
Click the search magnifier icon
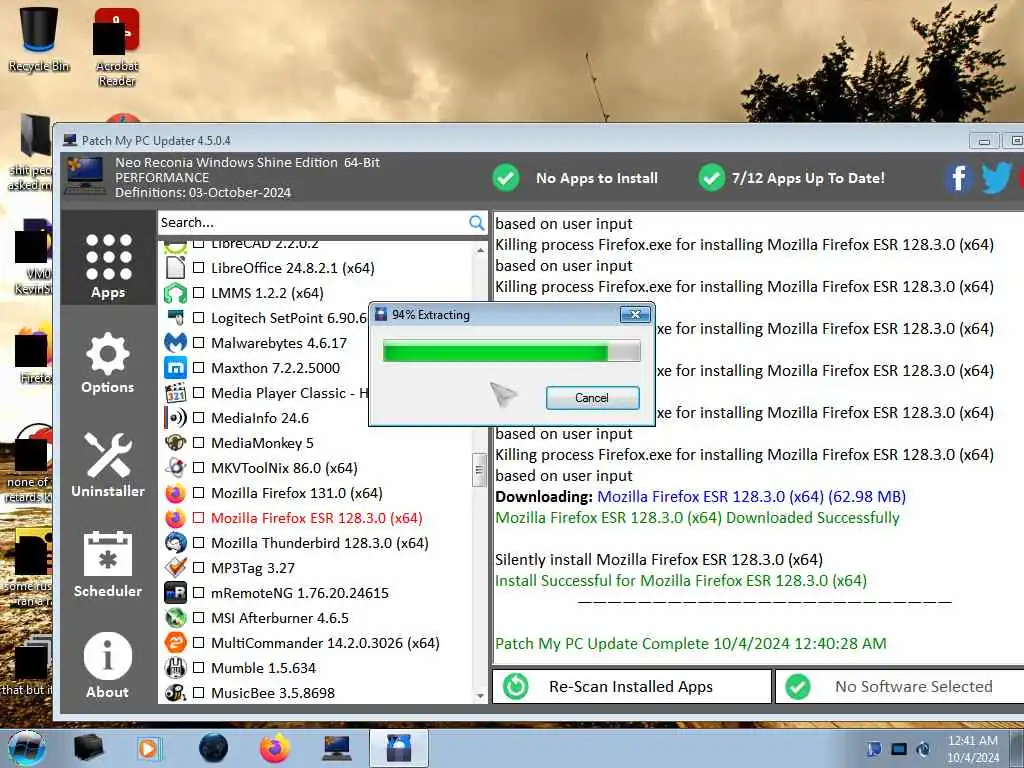point(477,223)
